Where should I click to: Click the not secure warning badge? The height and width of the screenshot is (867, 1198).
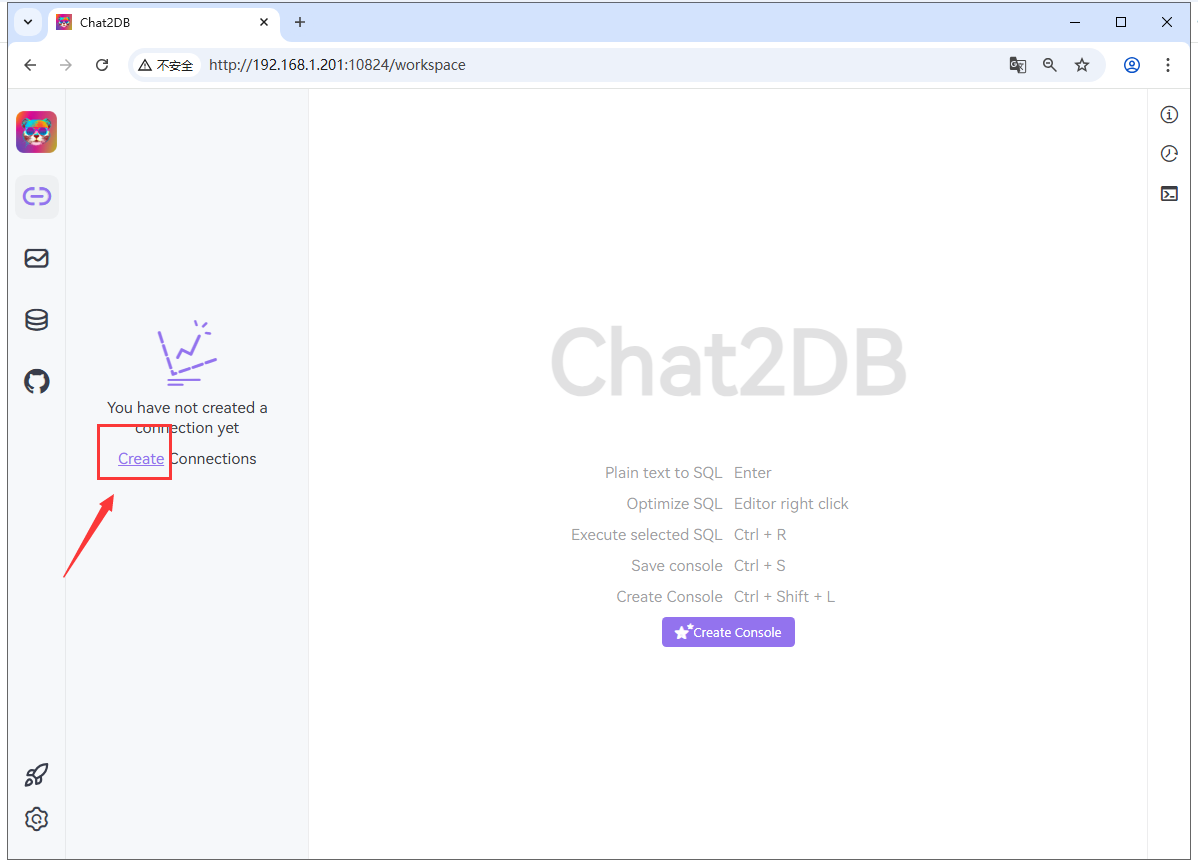(x=166, y=65)
